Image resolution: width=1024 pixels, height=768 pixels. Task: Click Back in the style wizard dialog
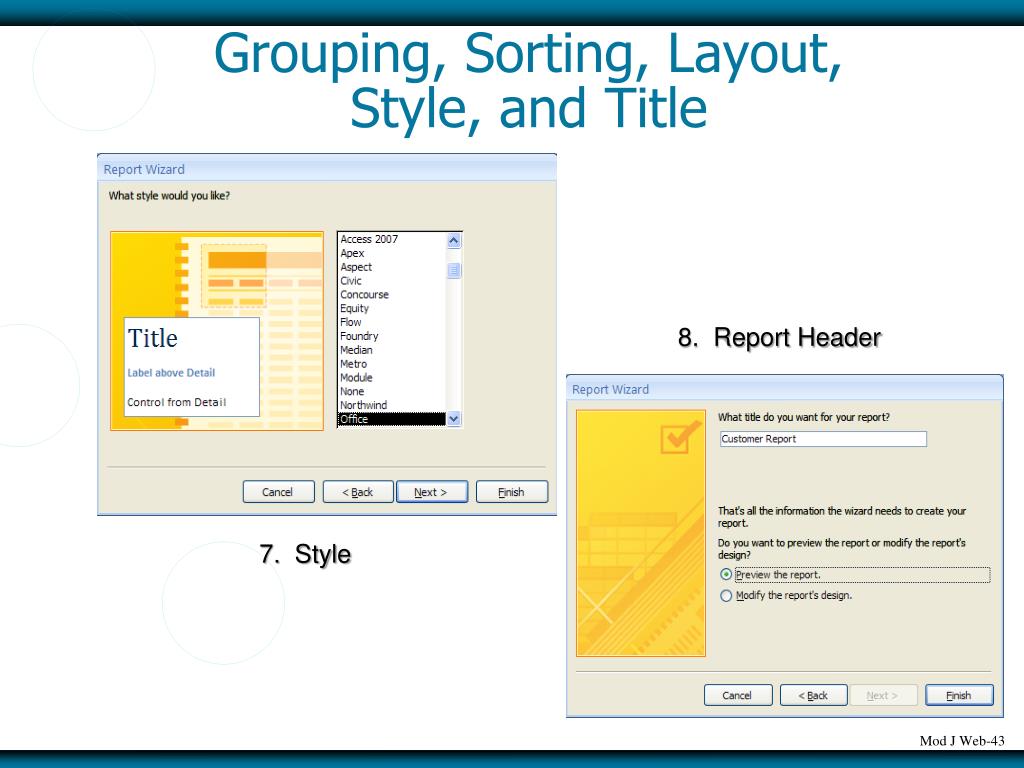[358, 492]
